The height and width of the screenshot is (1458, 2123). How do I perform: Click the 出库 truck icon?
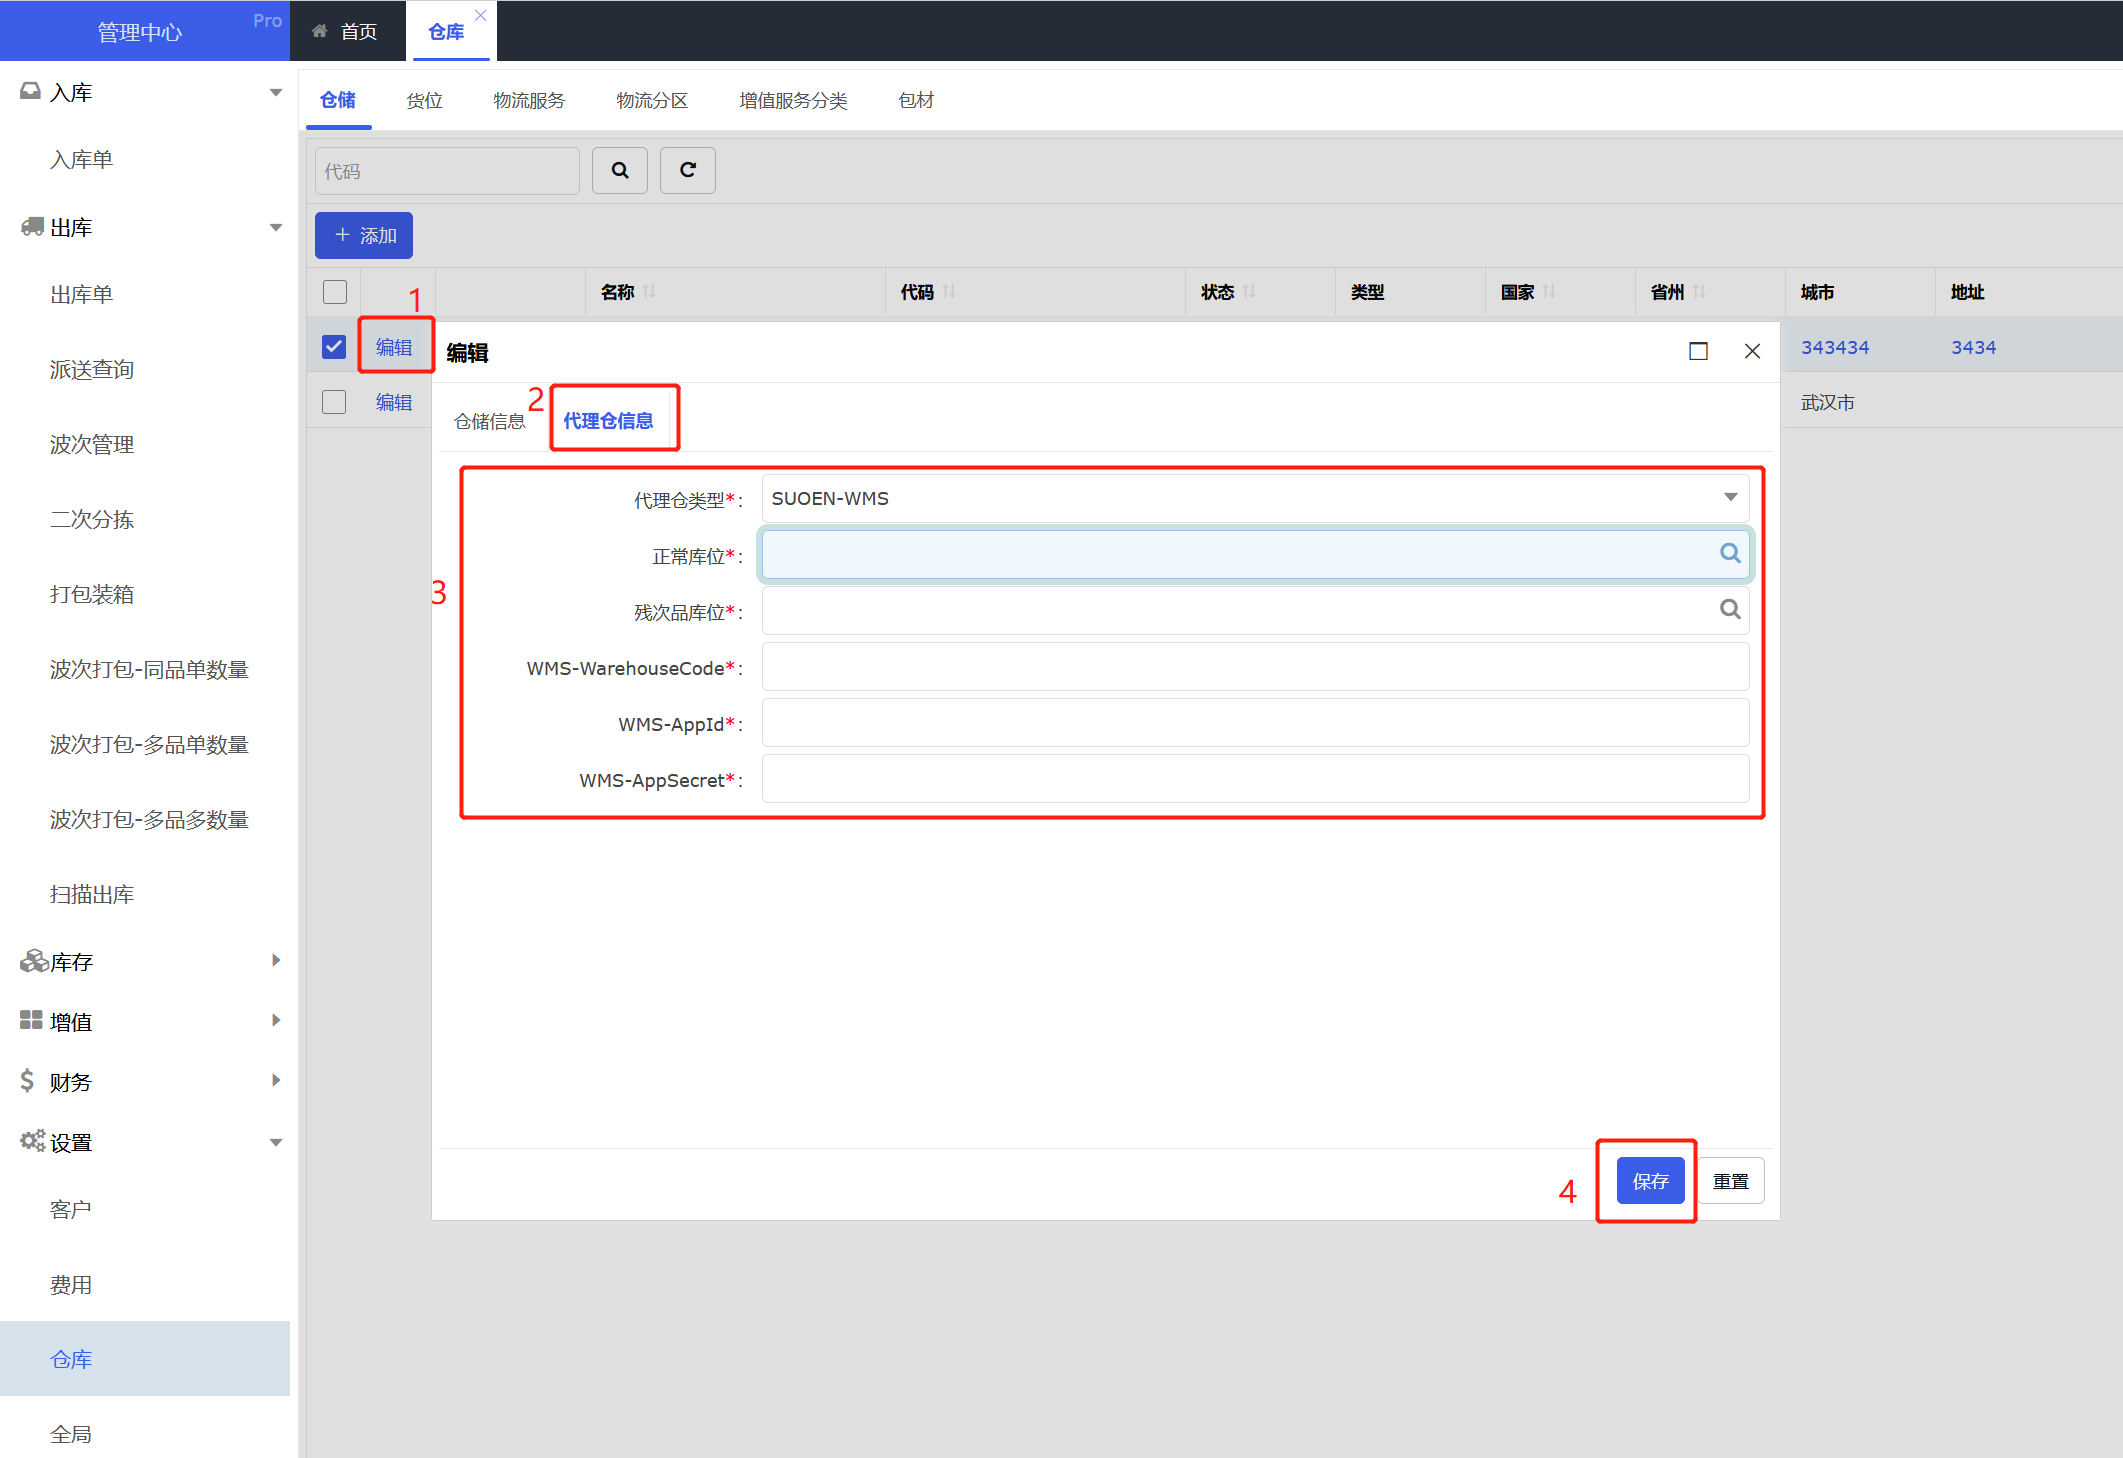point(32,226)
